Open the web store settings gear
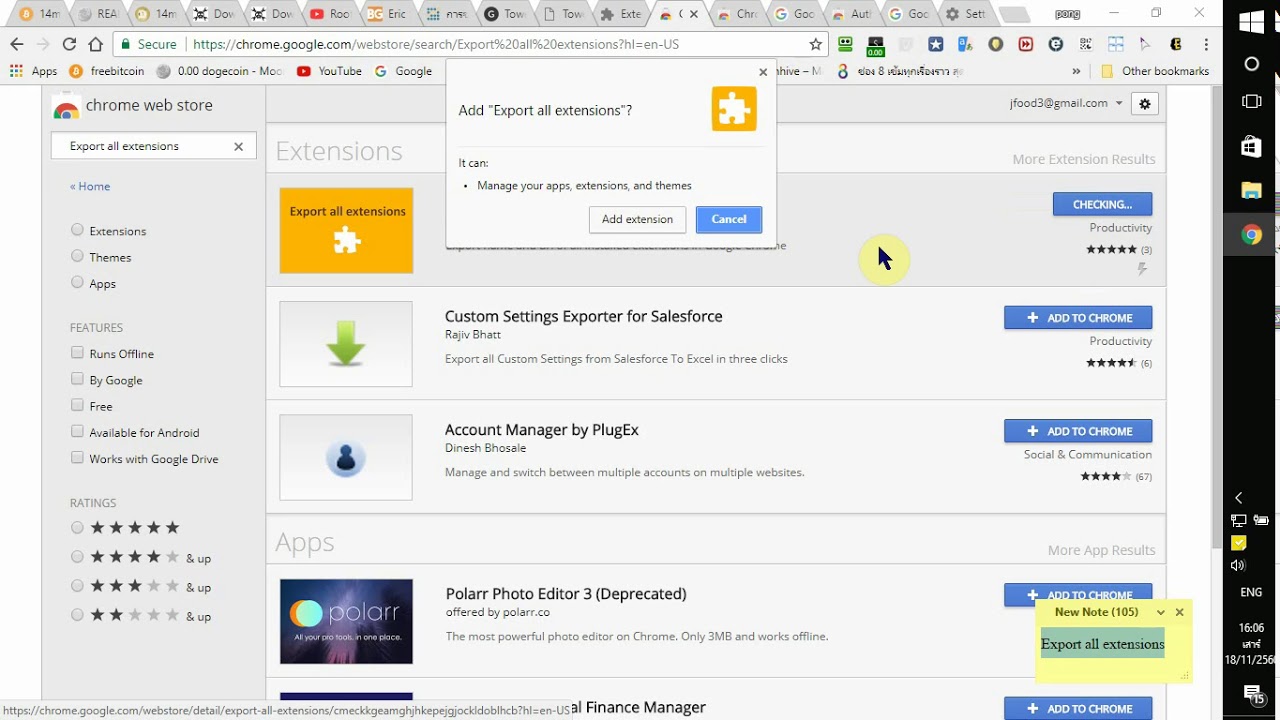 coord(1145,103)
